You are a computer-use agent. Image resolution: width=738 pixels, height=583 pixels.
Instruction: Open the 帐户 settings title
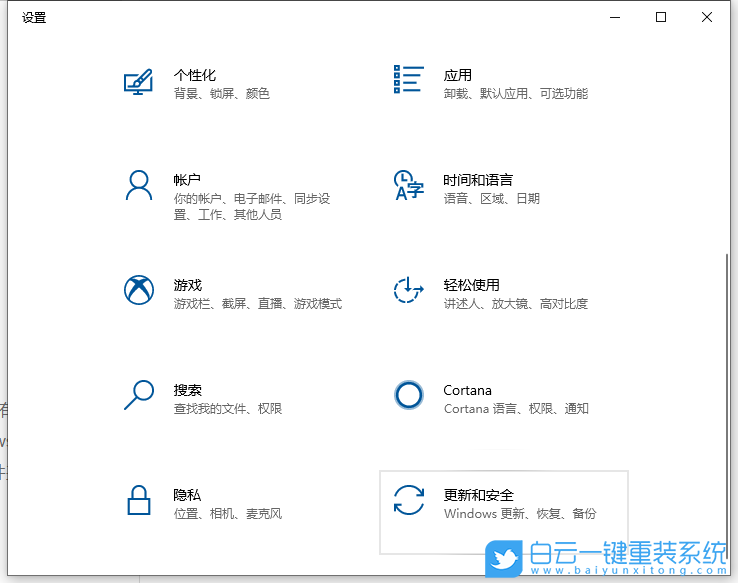(x=187, y=179)
